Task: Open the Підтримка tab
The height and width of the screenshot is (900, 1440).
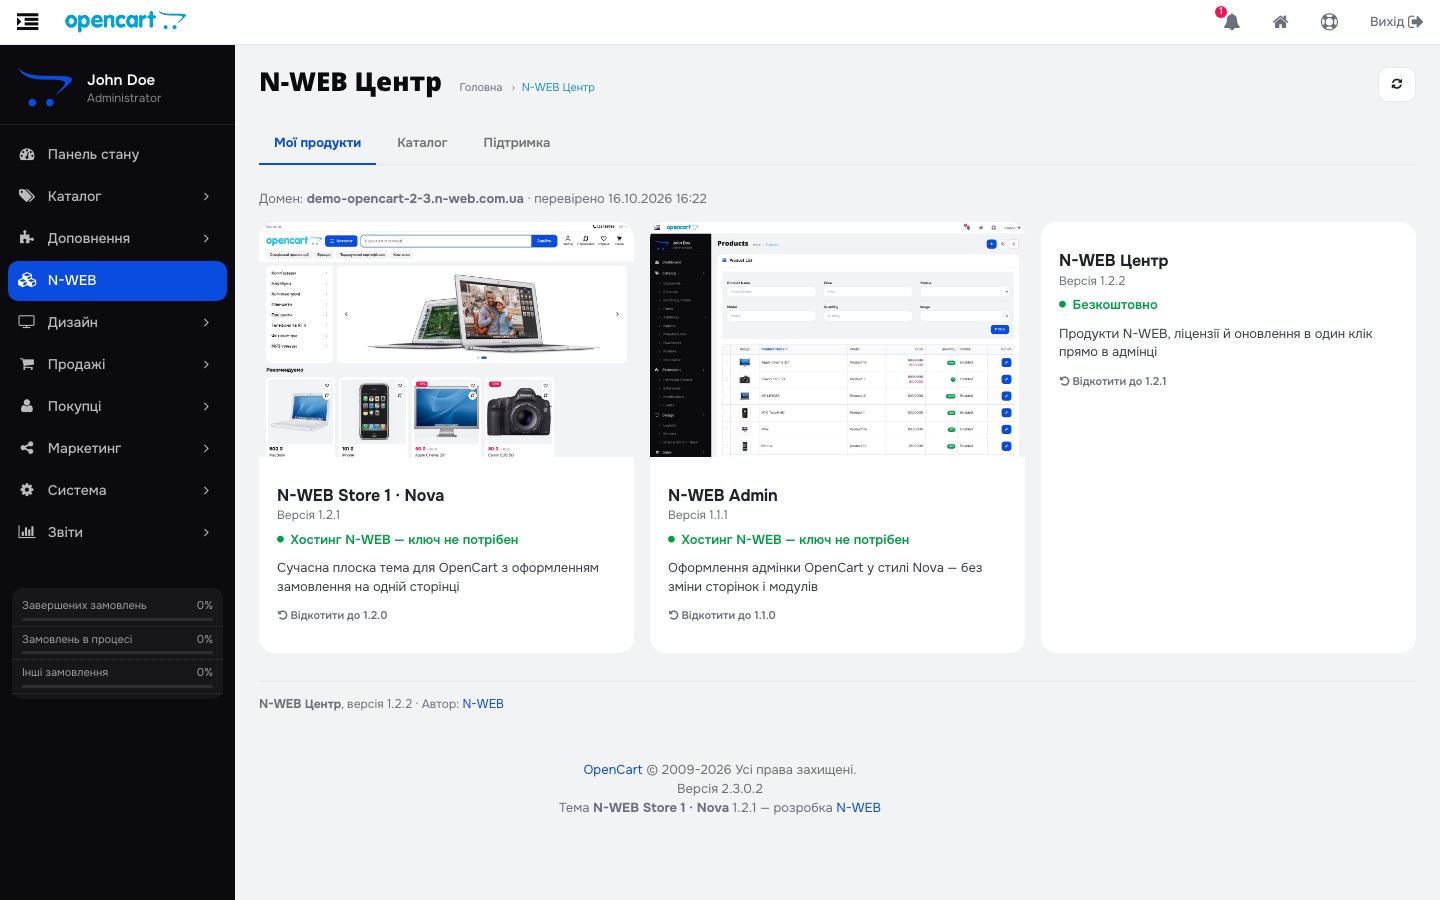Action: [x=516, y=143]
